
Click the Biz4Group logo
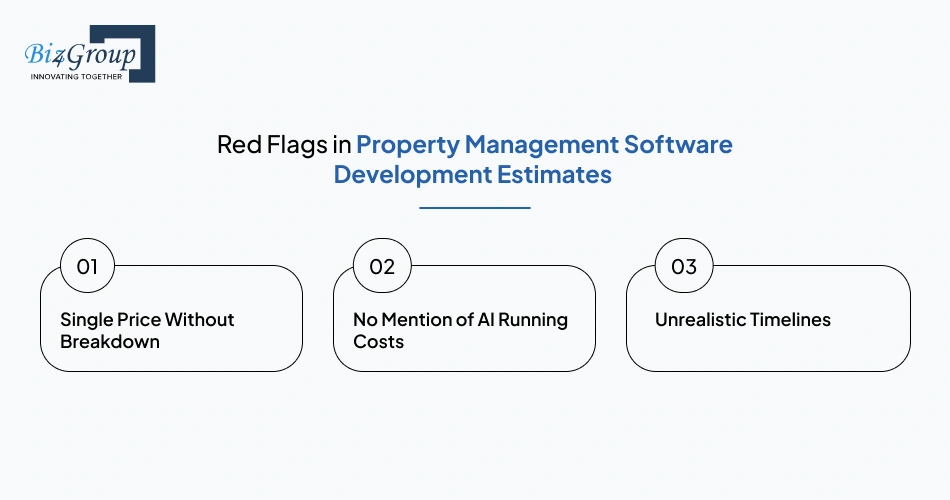click(90, 53)
